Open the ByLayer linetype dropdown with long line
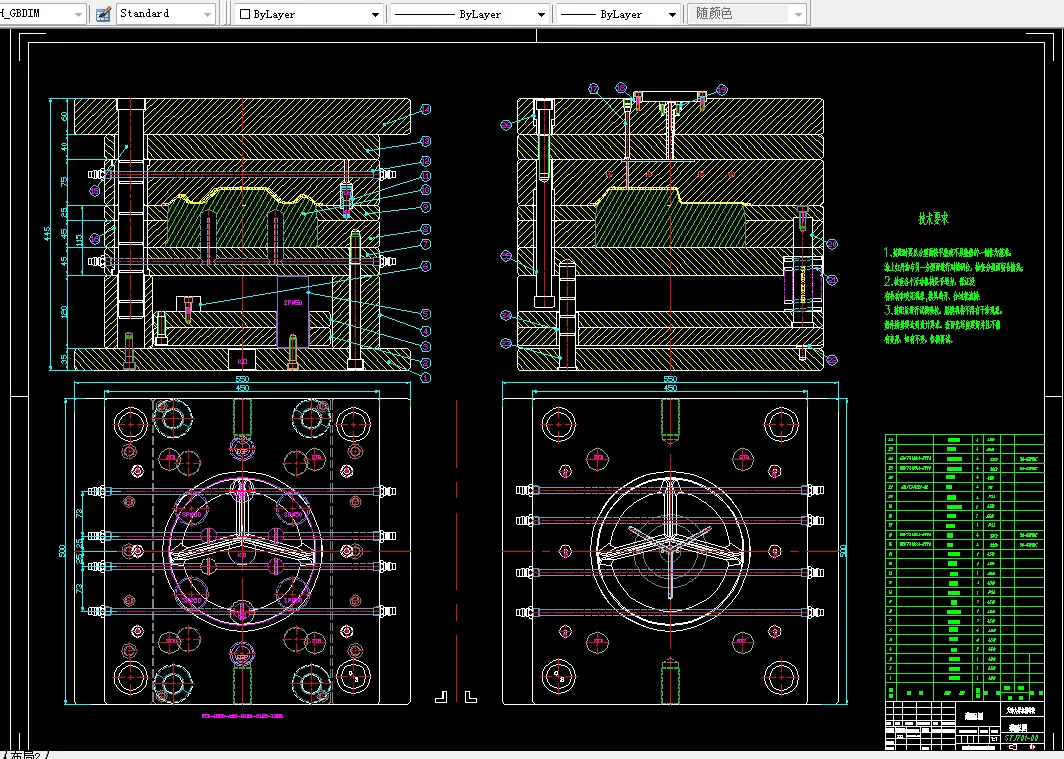Viewport: 1064px width, 759px height. [x=540, y=15]
